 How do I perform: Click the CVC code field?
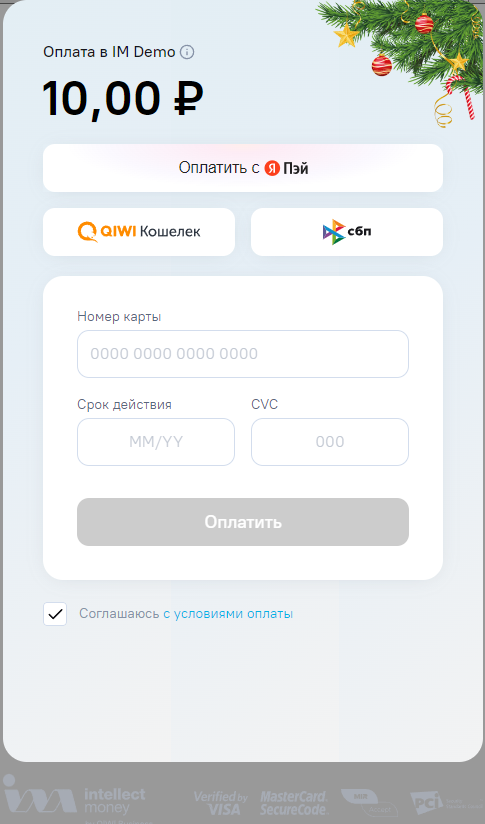click(330, 442)
